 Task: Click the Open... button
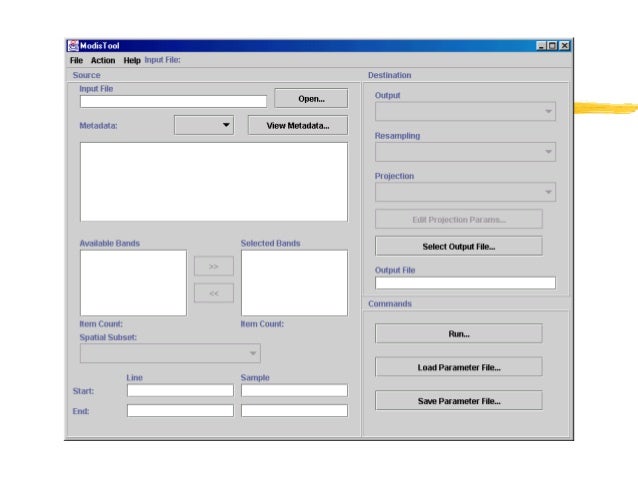(311, 98)
